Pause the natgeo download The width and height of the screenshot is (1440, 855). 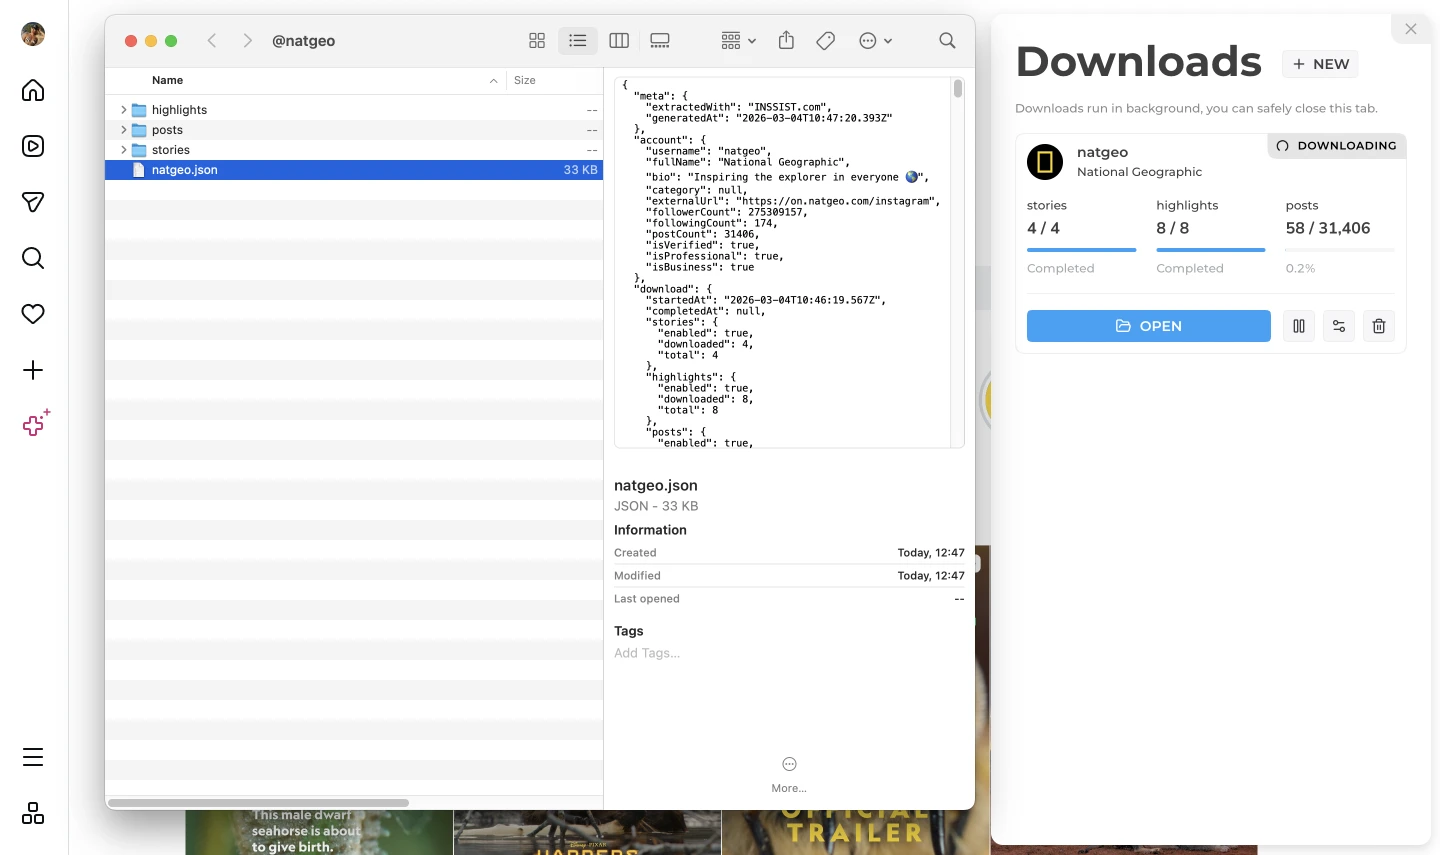pyautogui.click(x=1298, y=326)
